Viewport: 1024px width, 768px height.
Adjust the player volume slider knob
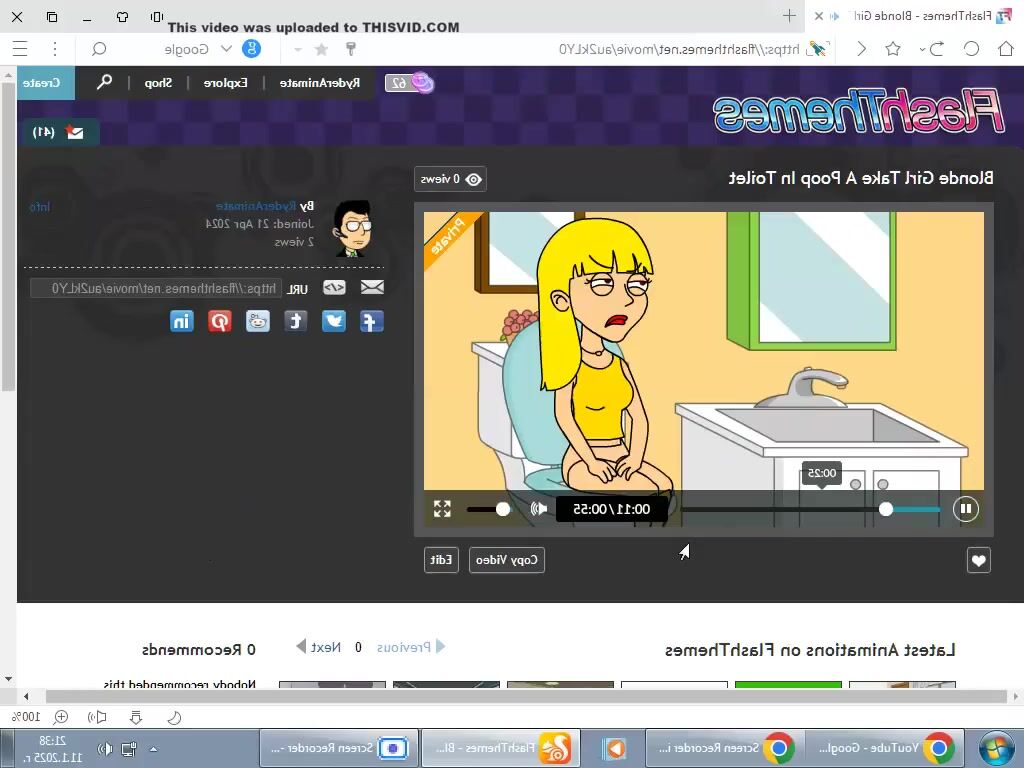point(503,509)
